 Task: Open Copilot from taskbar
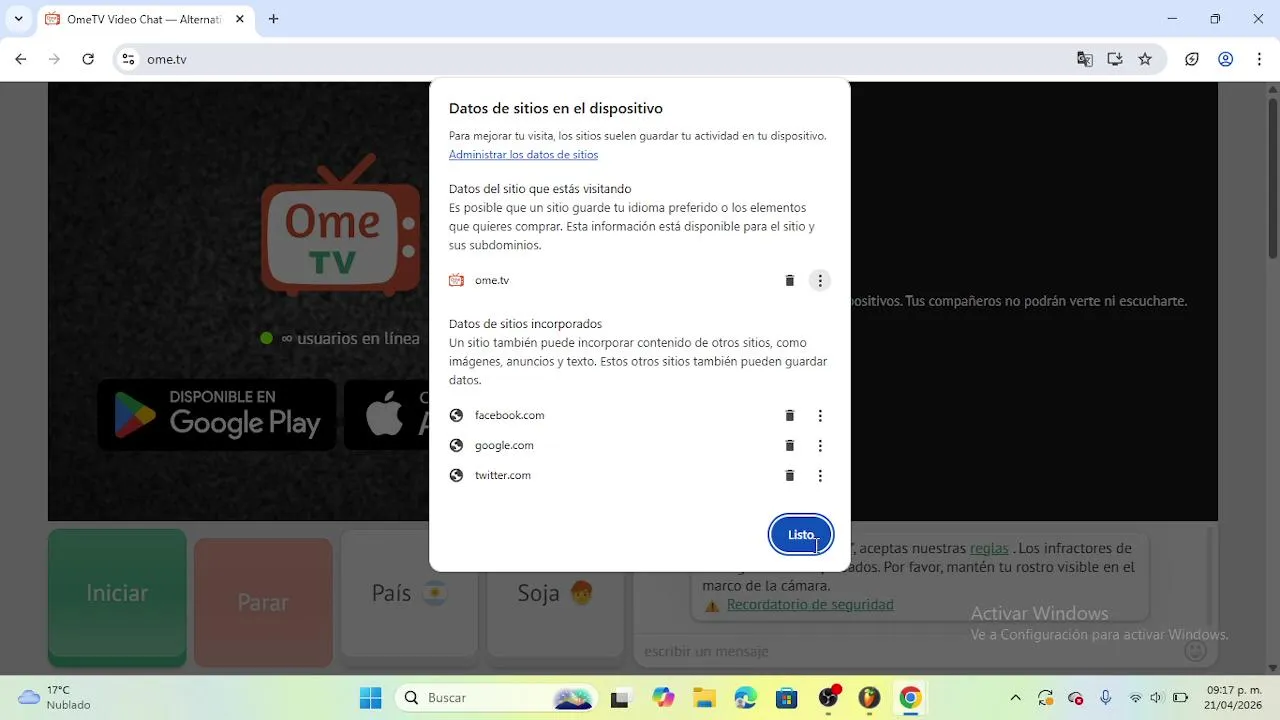[x=663, y=698]
